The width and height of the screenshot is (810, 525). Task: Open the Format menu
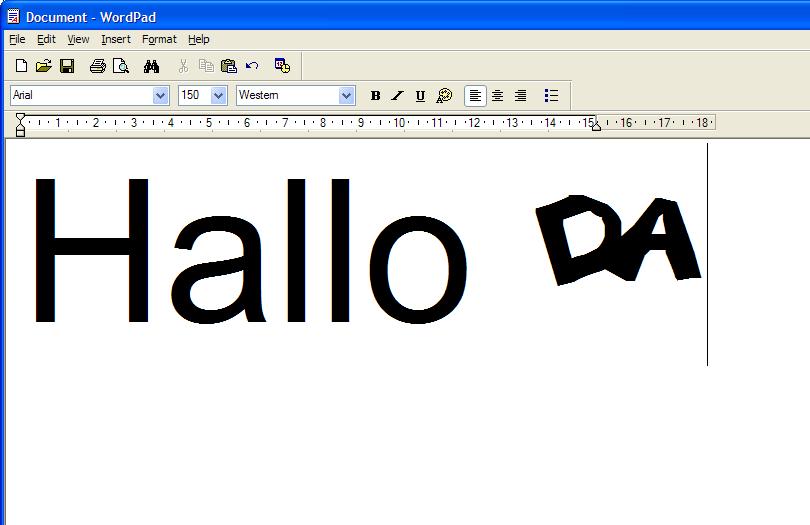(159, 39)
